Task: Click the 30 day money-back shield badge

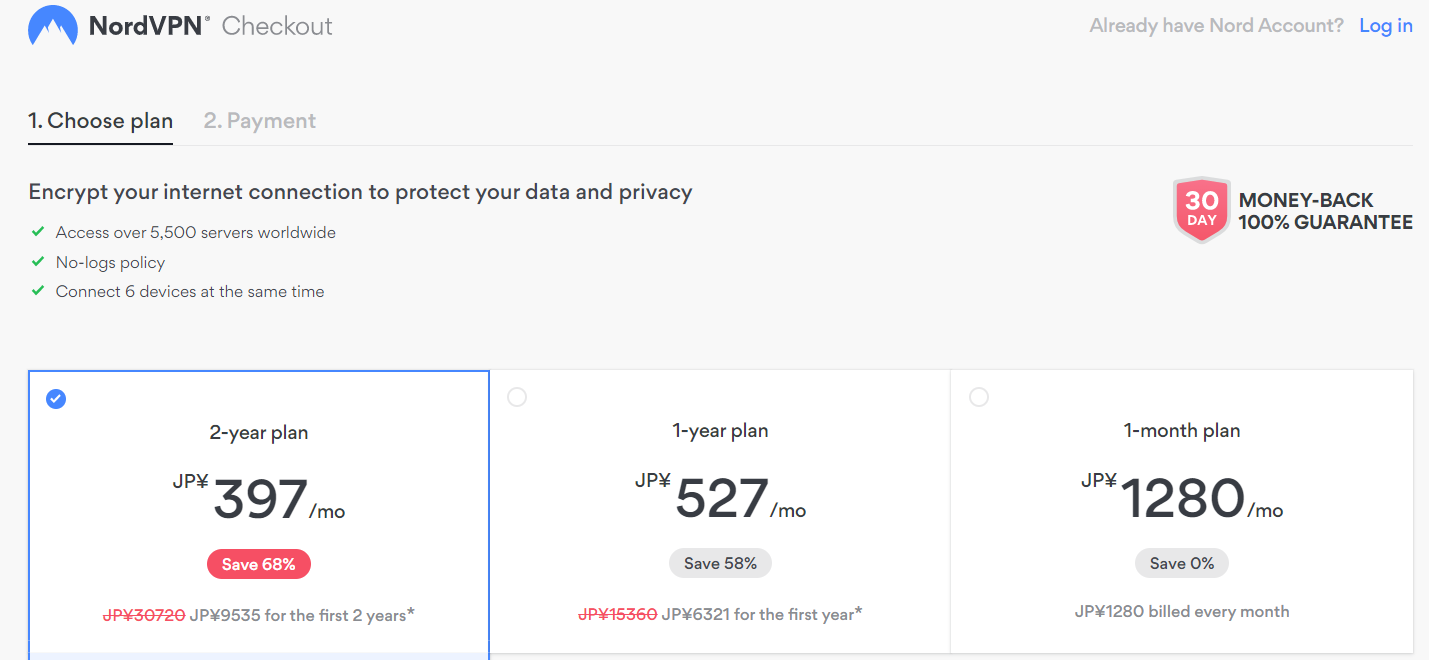Action: pos(1201,210)
